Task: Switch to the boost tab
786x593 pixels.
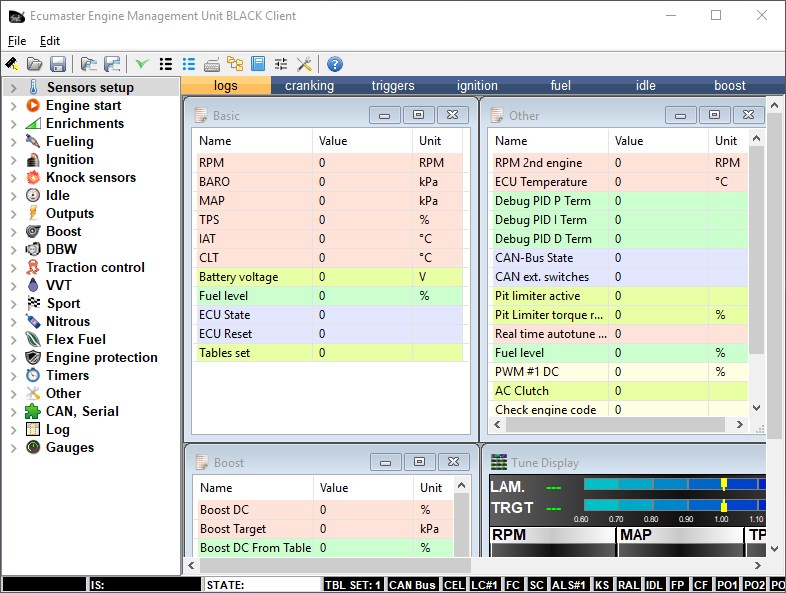Action: pos(730,85)
